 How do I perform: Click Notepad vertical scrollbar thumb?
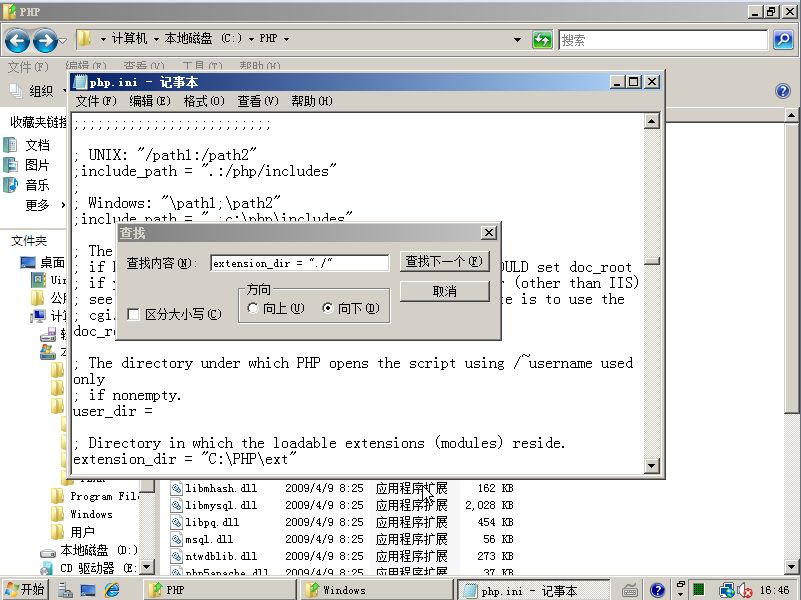tap(652, 261)
